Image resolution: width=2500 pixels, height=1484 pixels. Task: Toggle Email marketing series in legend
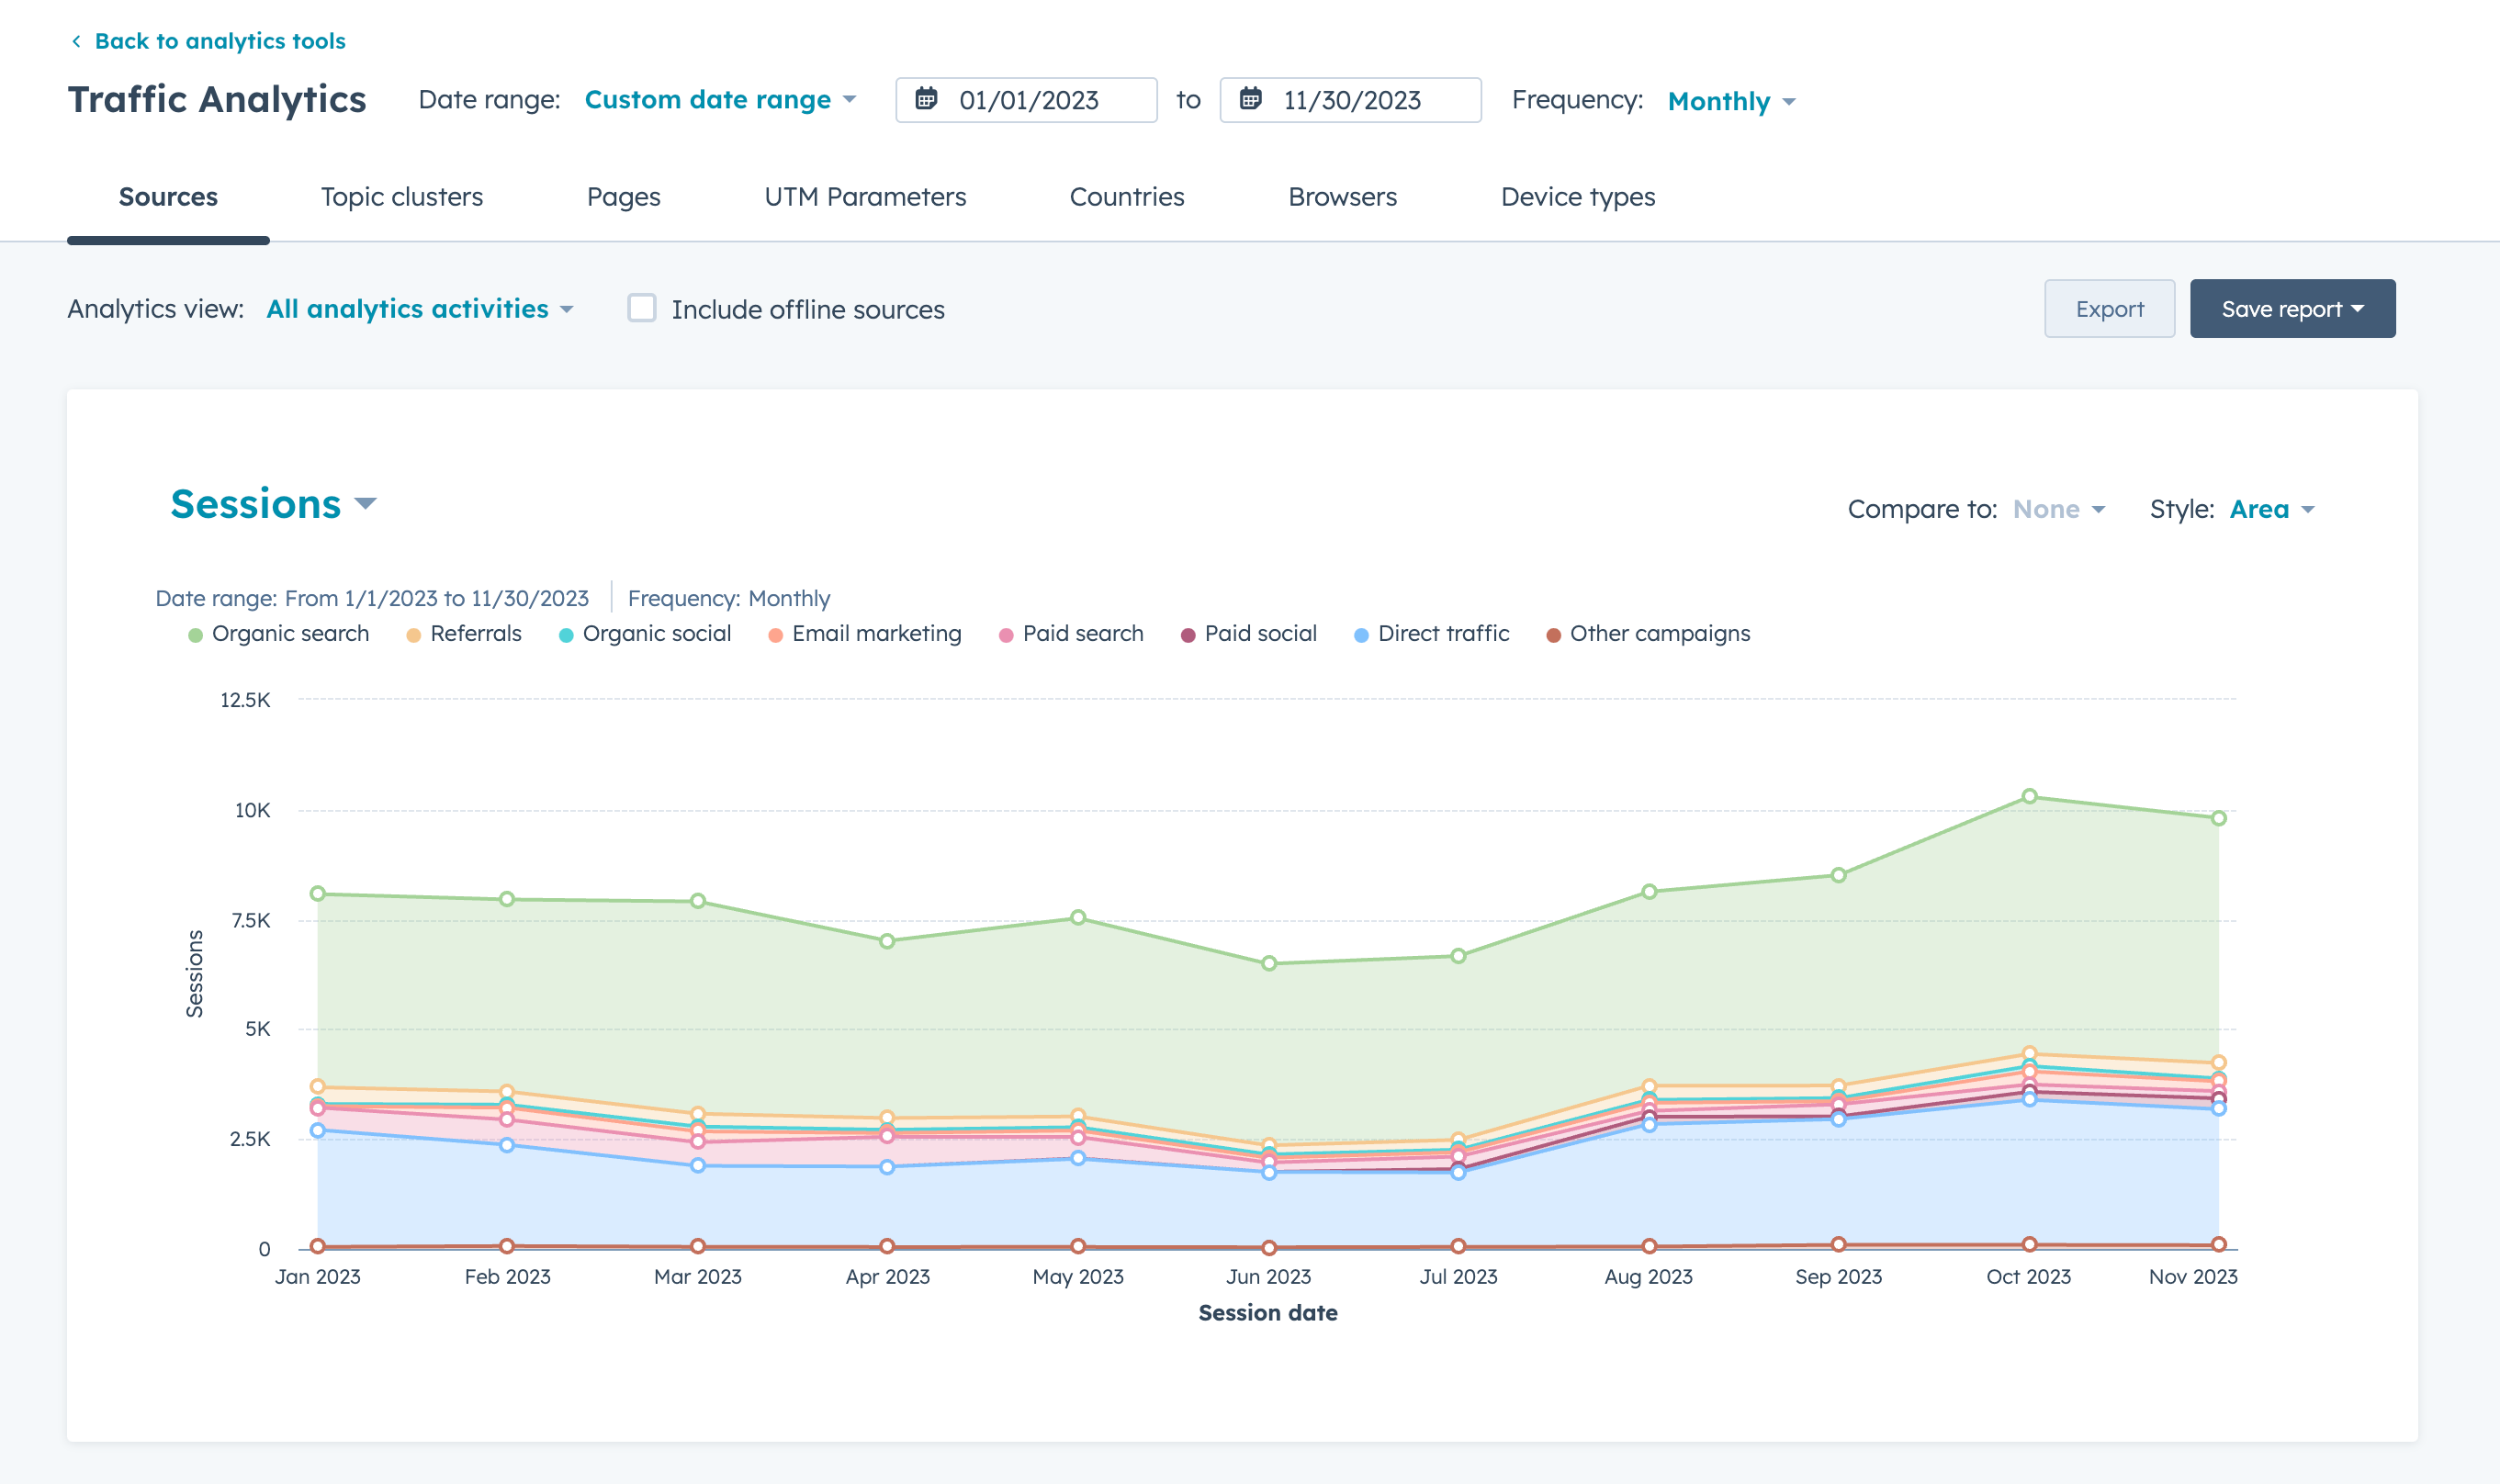tap(876, 634)
